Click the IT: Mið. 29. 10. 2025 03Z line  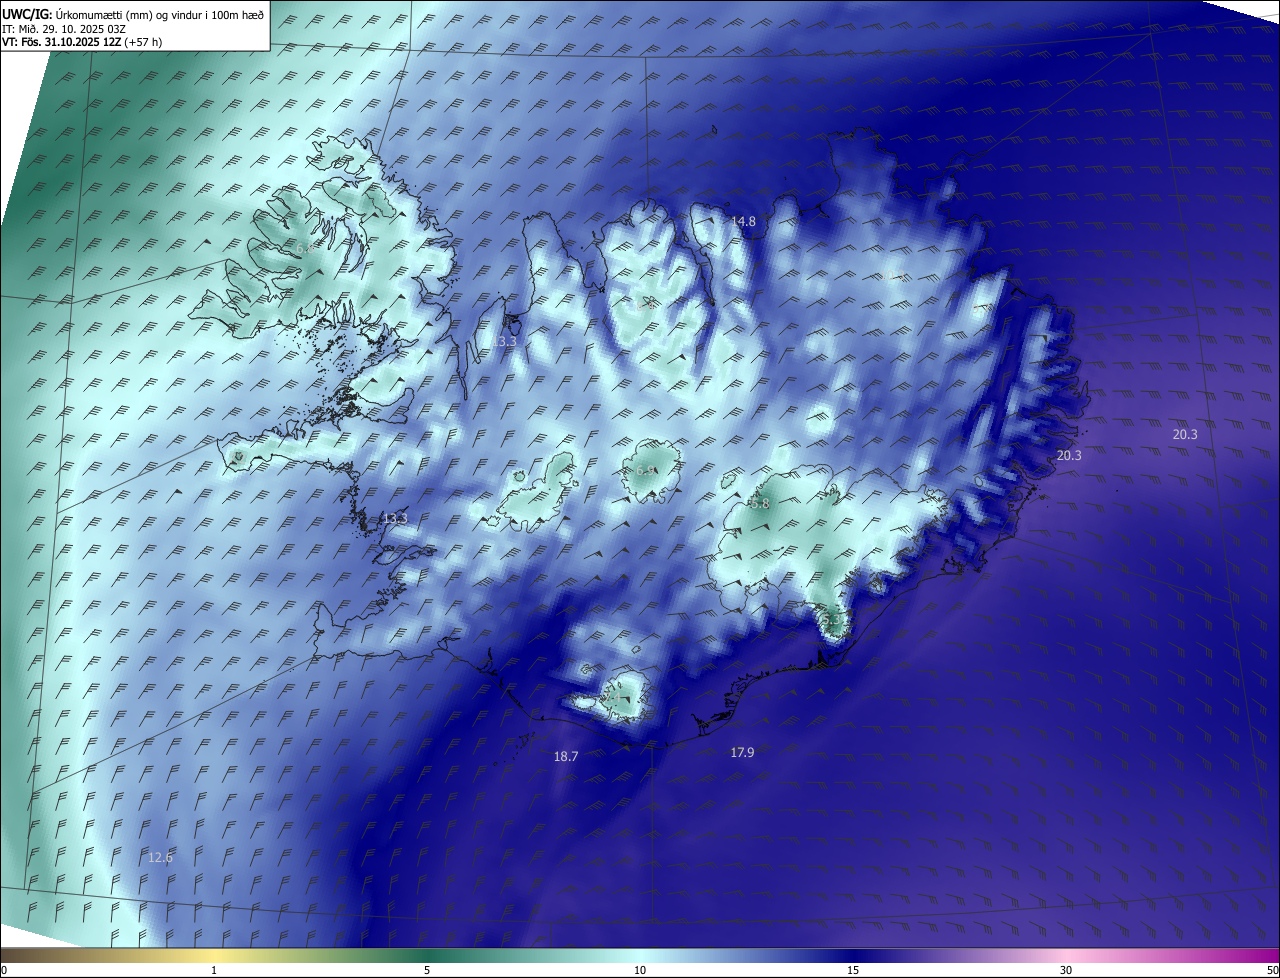(x=64, y=29)
